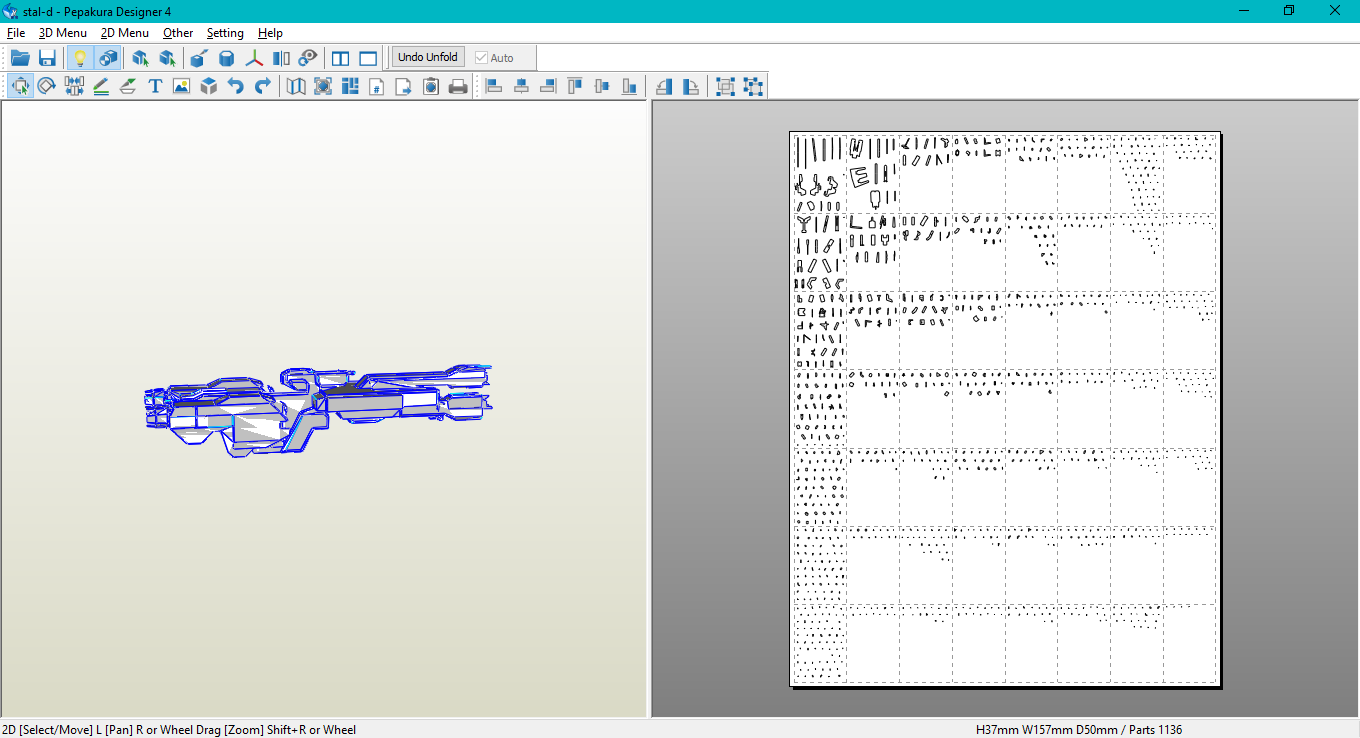Align selected parts to vertical center
Image resolution: width=1360 pixels, height=738 pixels.
[602, 86]
